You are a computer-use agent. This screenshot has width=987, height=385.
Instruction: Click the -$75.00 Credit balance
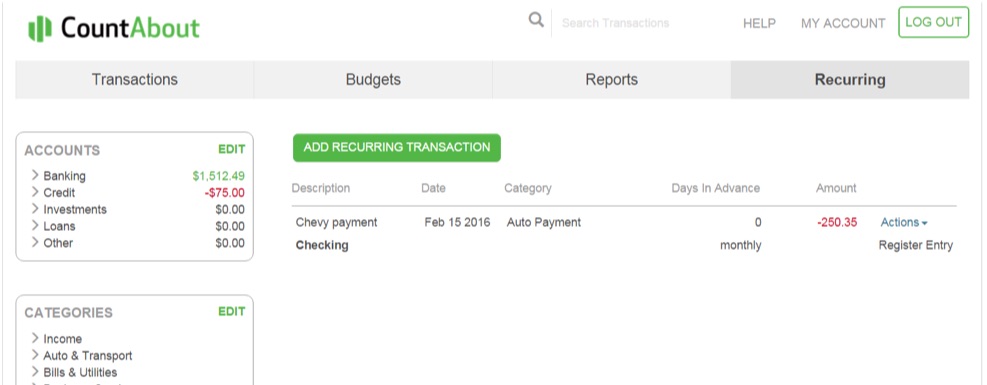coord(225,193)
